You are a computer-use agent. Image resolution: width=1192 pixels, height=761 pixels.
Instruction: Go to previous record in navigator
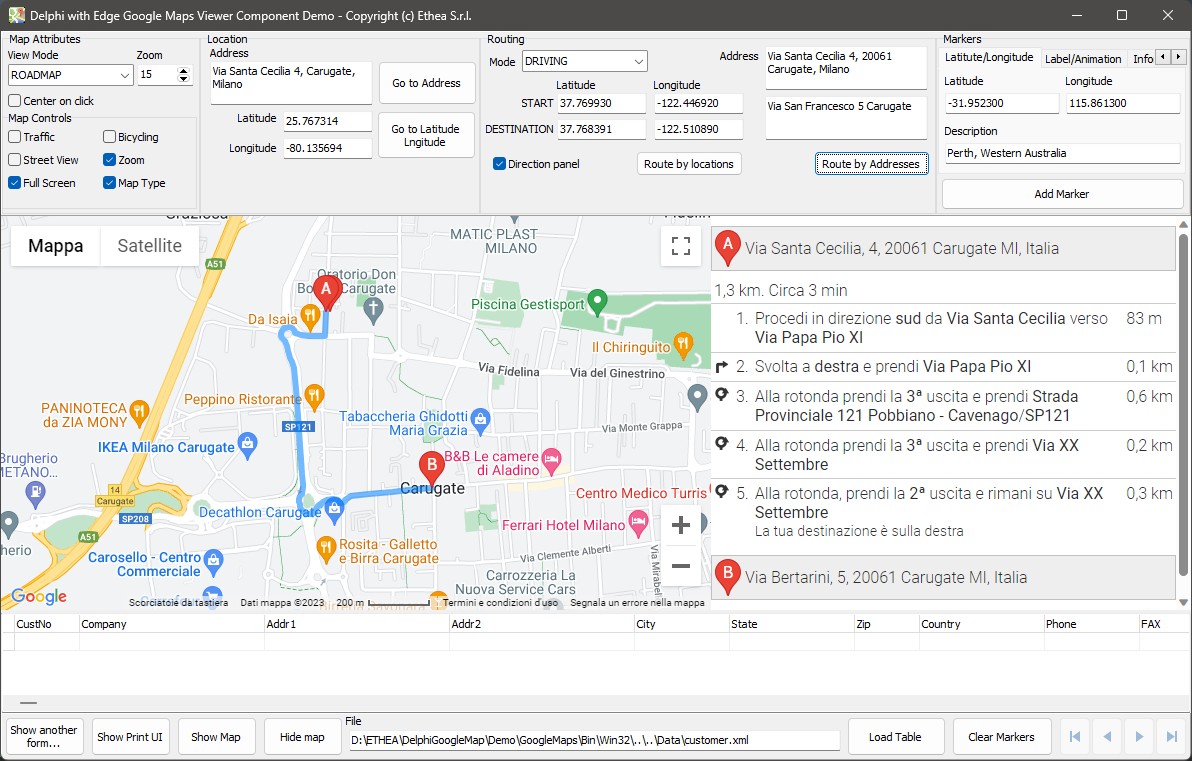(1107, 736)
